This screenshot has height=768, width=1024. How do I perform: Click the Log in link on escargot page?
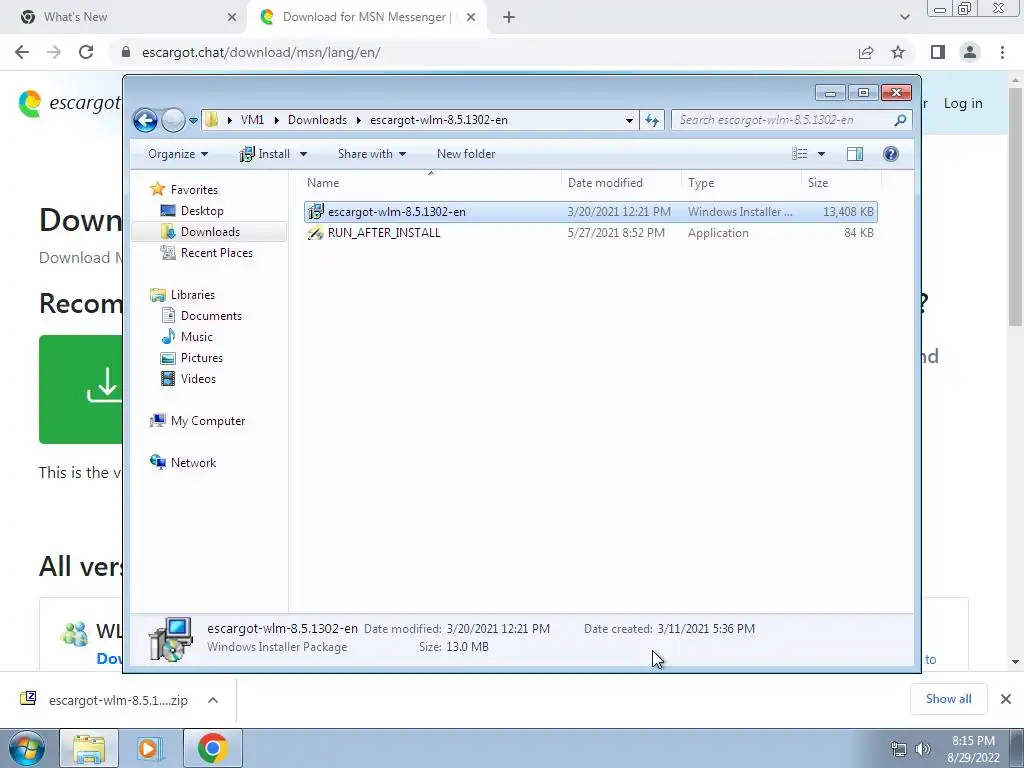coord(963,103)
